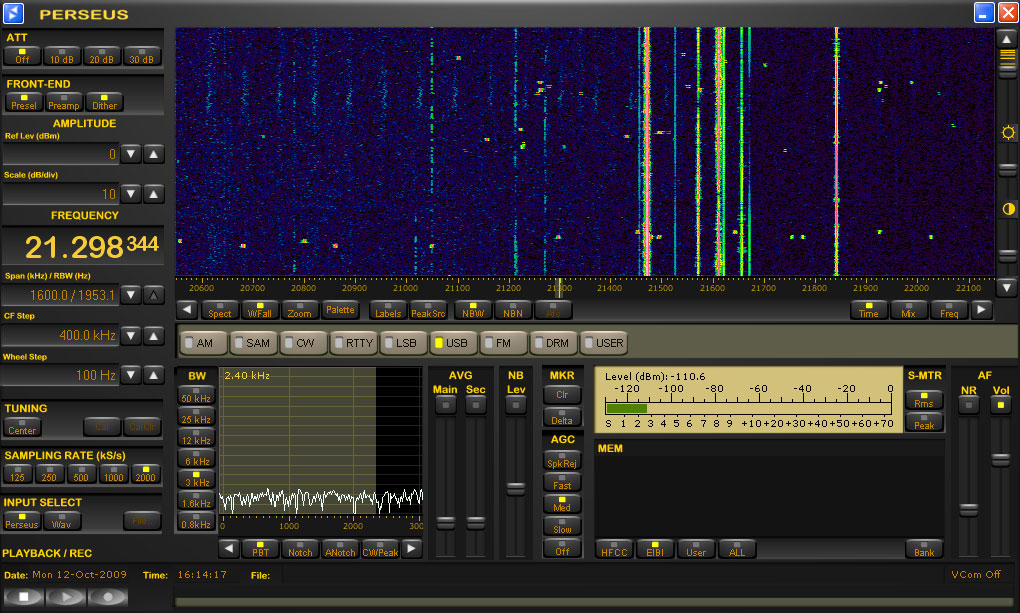Toggle the Presel front-end filter
The image size is (1020, 613).
(23, 102)
